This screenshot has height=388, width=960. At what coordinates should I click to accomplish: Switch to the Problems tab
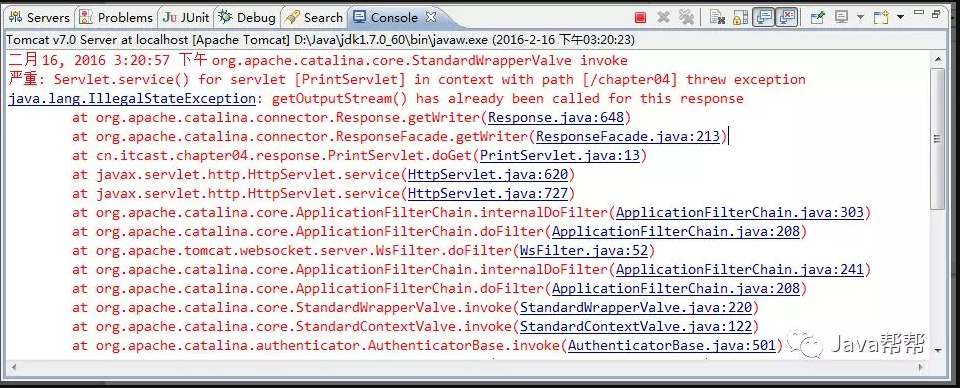pos(116,18)
